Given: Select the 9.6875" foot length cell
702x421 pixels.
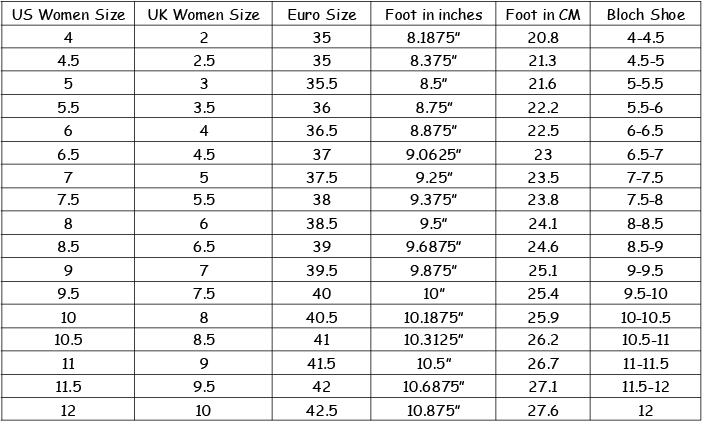Looking at the screenshot, I should click(x=433, y=246).
